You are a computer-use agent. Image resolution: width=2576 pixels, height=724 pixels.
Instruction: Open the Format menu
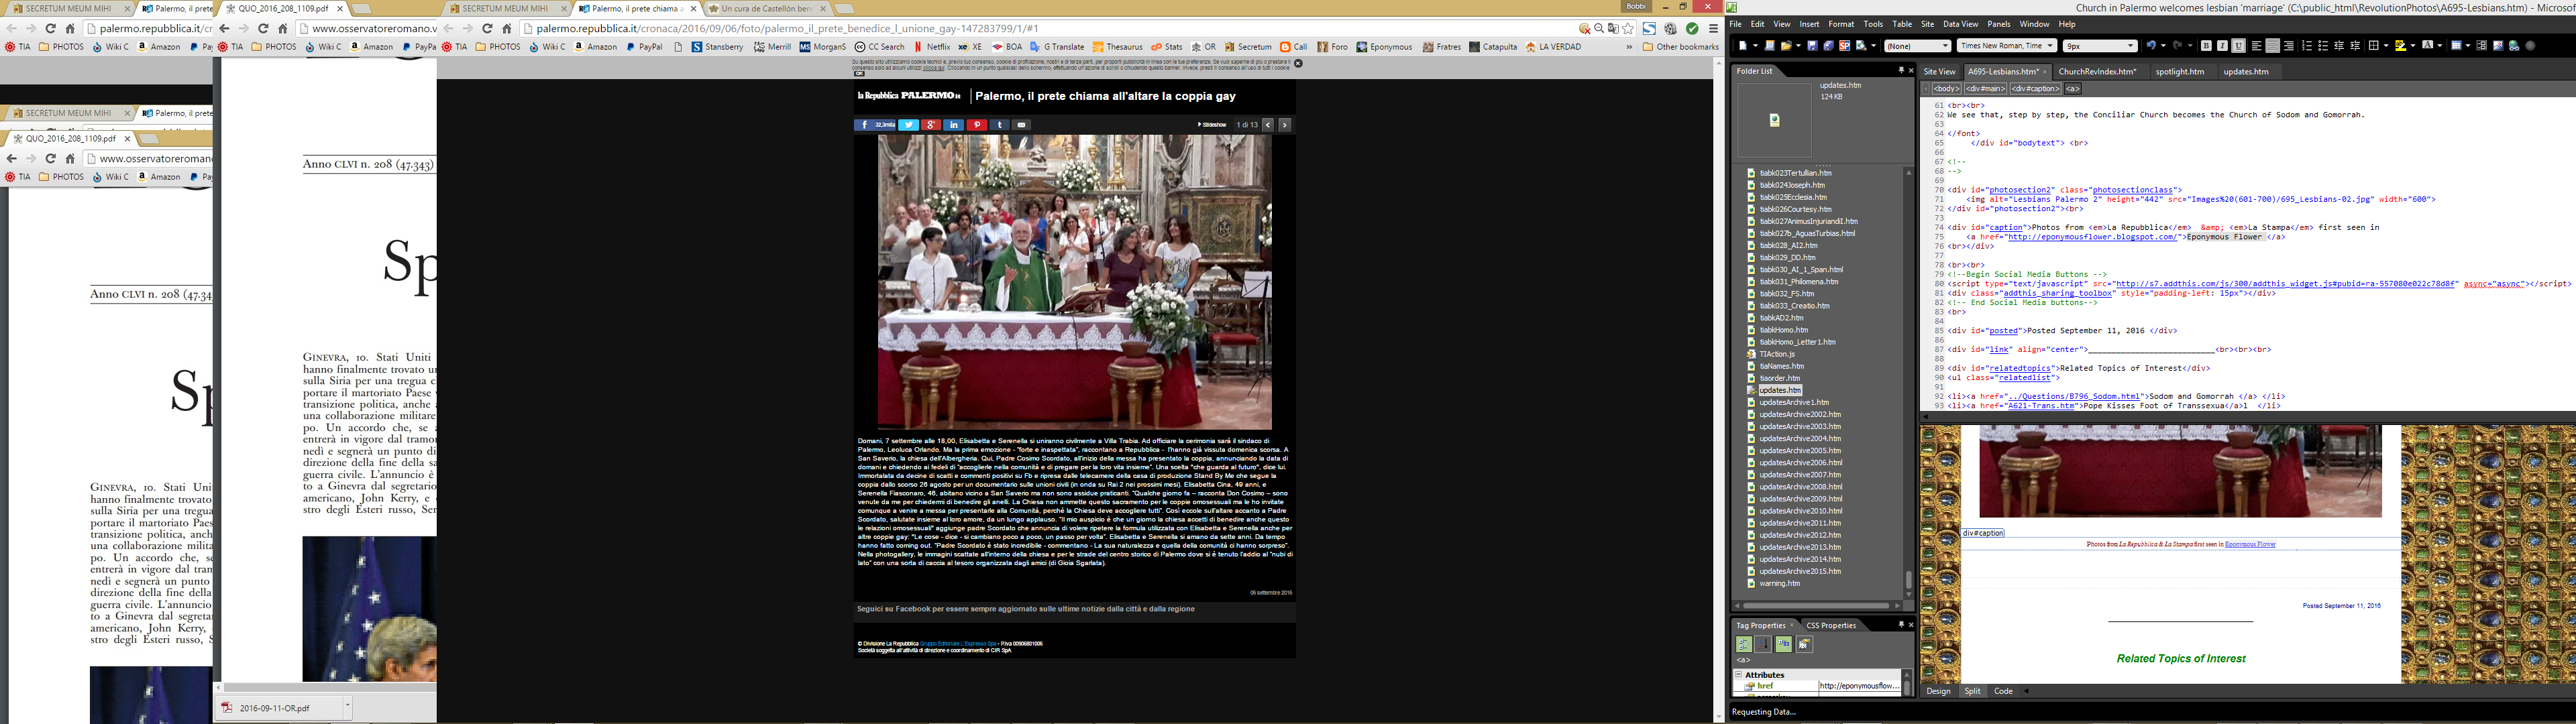pyautogui.click(x=1841, y=24)
